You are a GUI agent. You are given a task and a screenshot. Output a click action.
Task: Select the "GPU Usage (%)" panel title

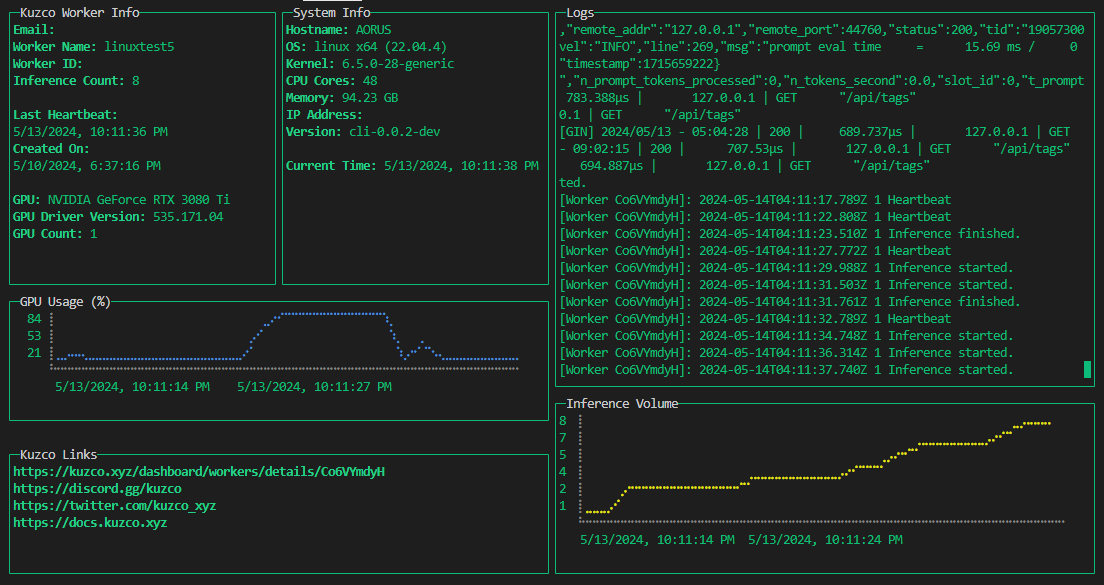pyautogui.click(x=65, y=301)
